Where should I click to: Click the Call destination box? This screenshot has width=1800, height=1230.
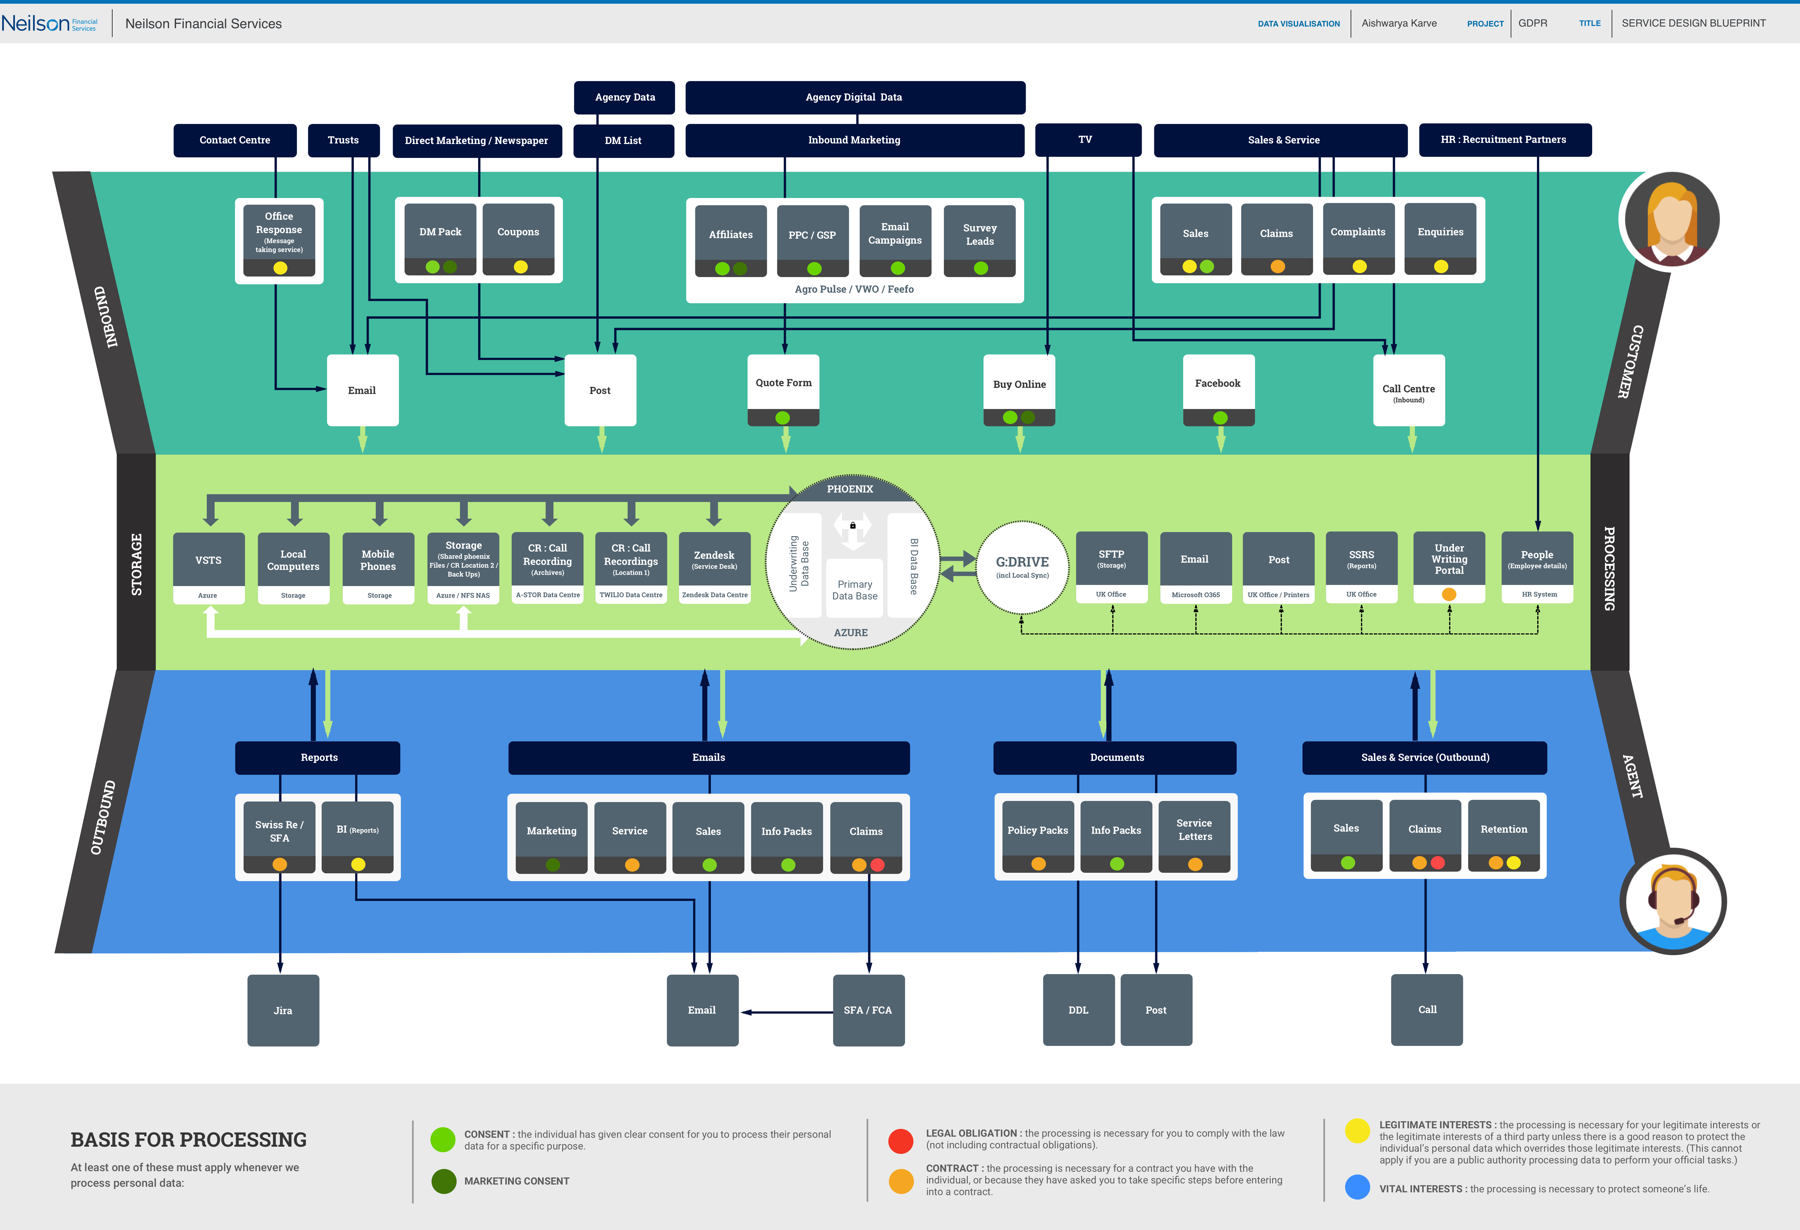pyautogui.click(x=1427, y=1010)
